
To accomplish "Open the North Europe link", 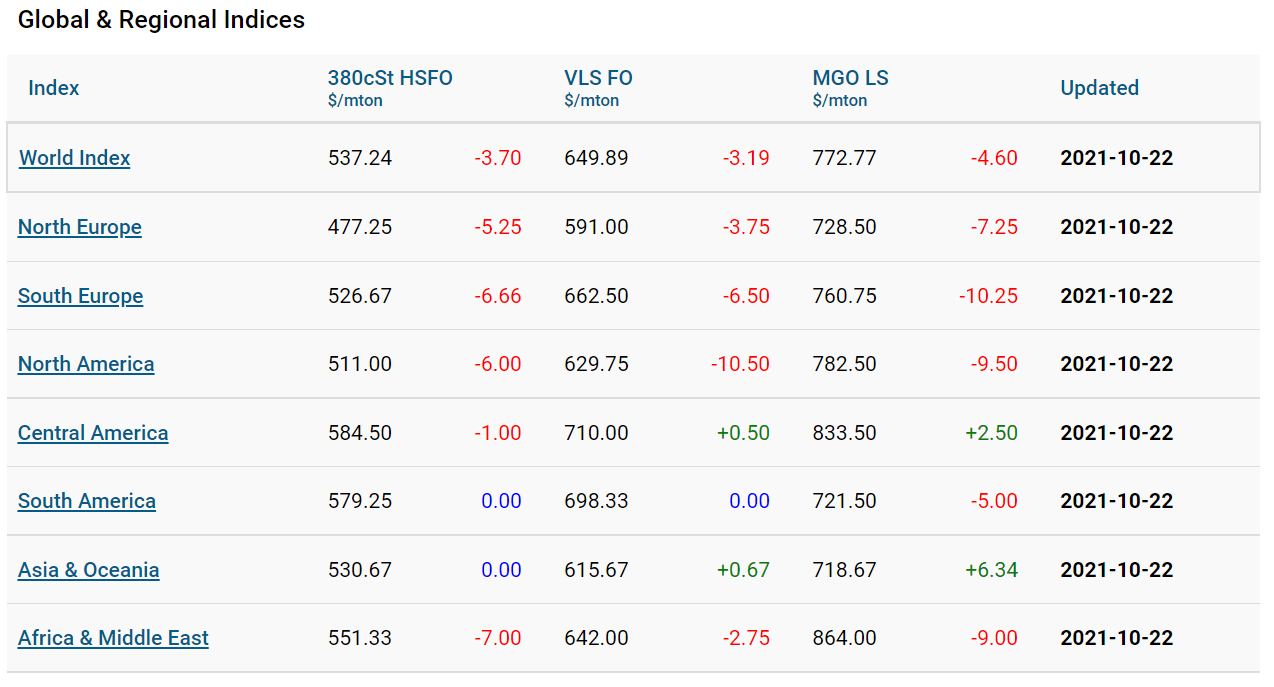I will (x=80, y=227).
